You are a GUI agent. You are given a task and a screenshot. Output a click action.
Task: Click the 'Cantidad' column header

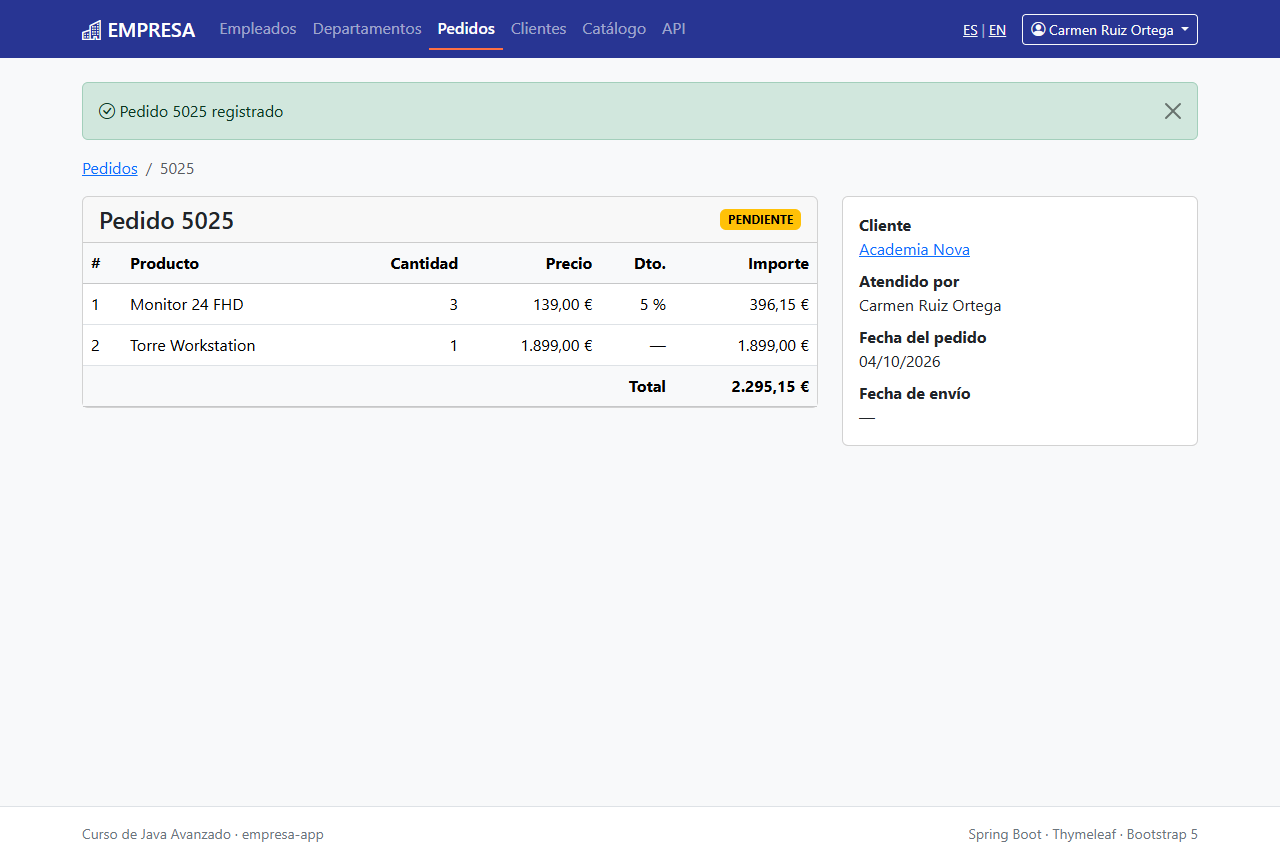pyautogui.click(x=424, y=264)
